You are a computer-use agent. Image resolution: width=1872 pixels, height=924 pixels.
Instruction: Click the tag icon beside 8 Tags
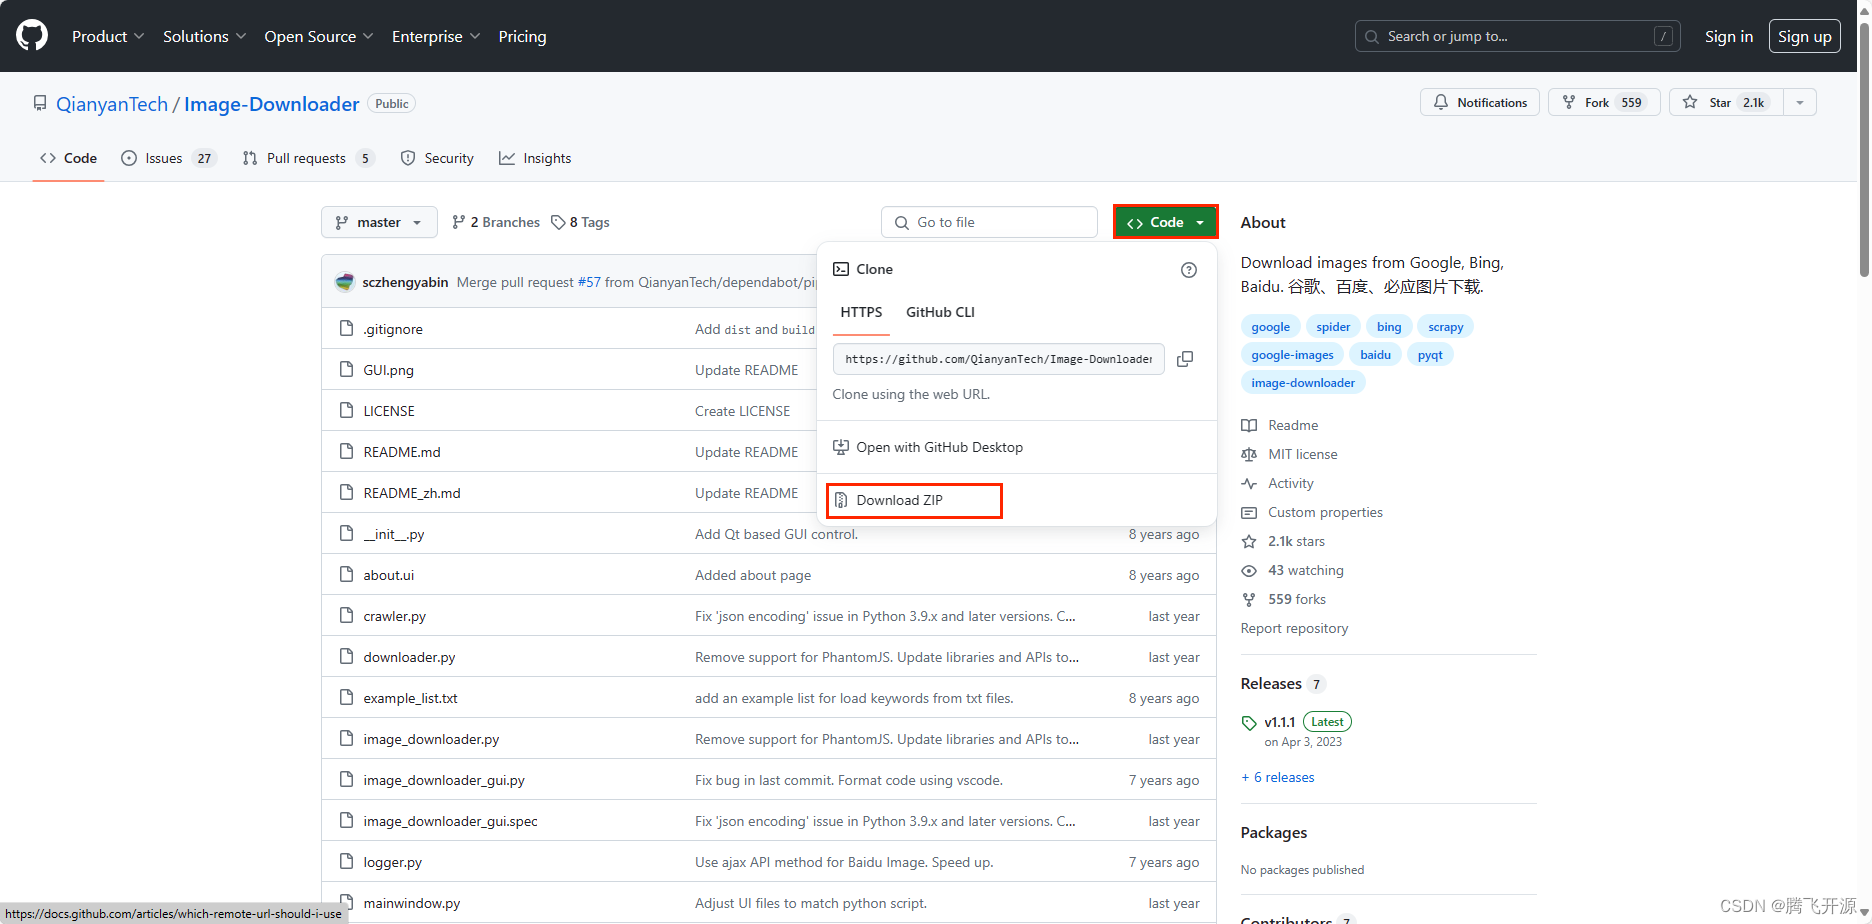click(558, 222)
